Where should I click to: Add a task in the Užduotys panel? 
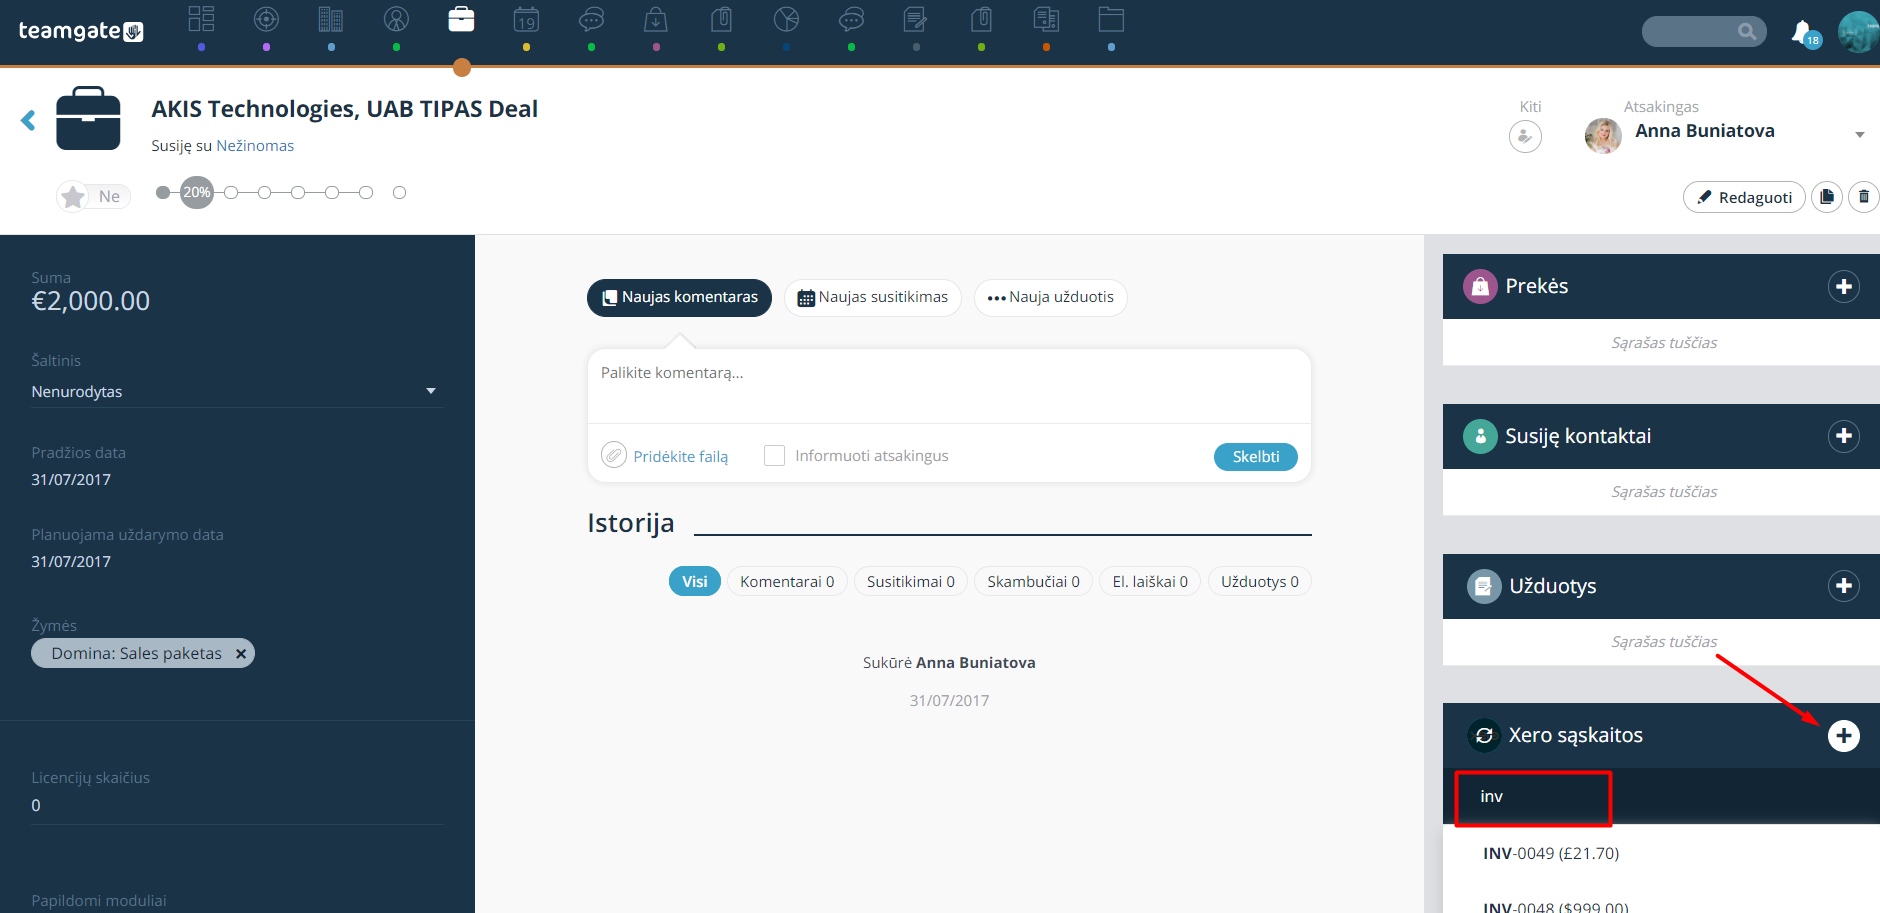1844,586
